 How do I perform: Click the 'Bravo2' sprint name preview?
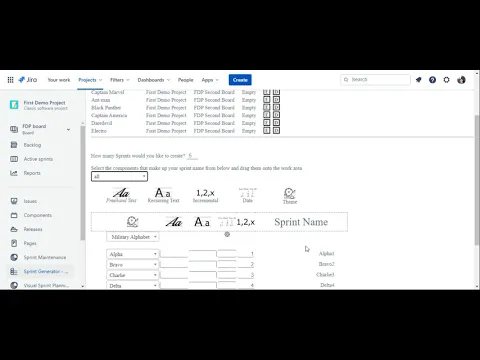click(x=326, y=264)
